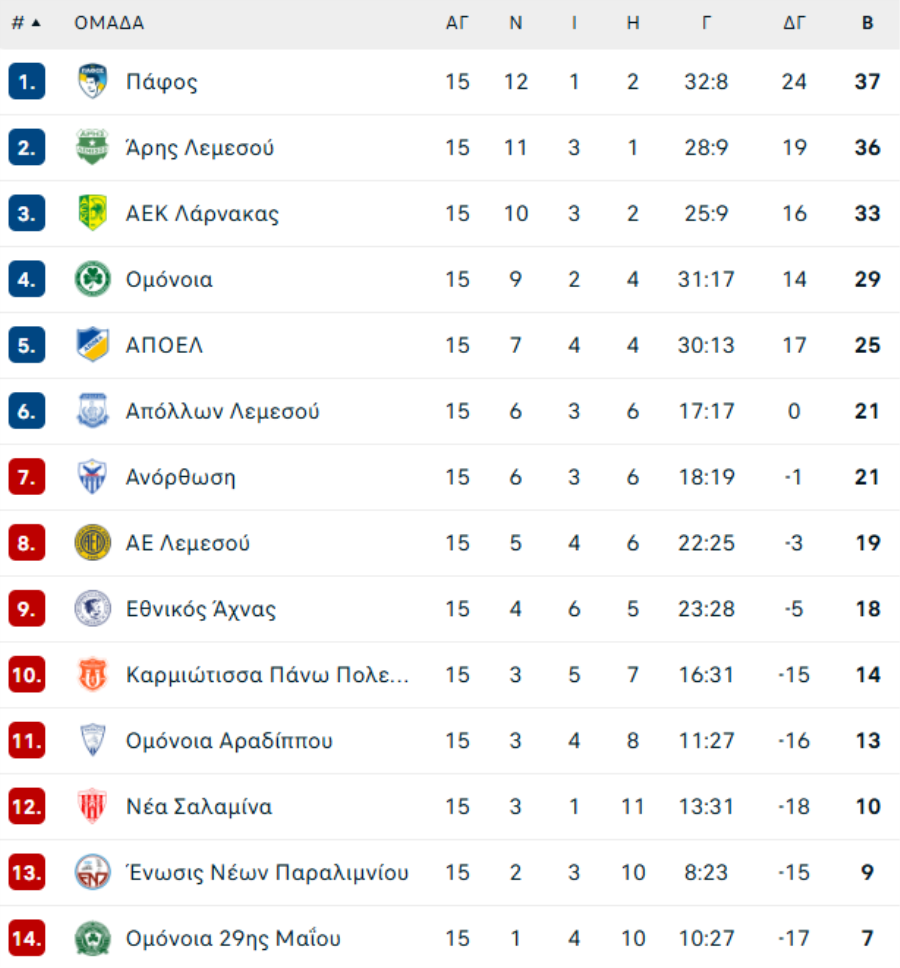
Task: Select the Ομόνοια green clover logo
Action: click(93, 279)
